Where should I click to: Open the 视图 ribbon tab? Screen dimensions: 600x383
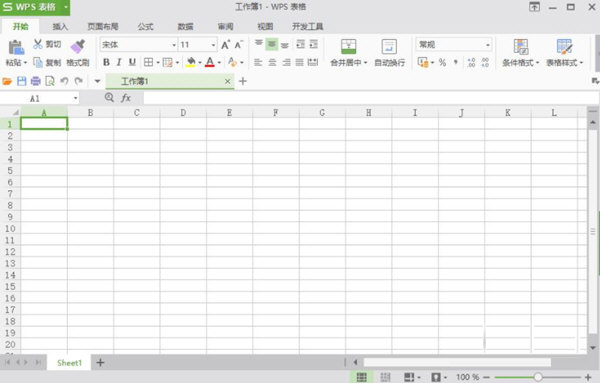[x=265, y=26]
